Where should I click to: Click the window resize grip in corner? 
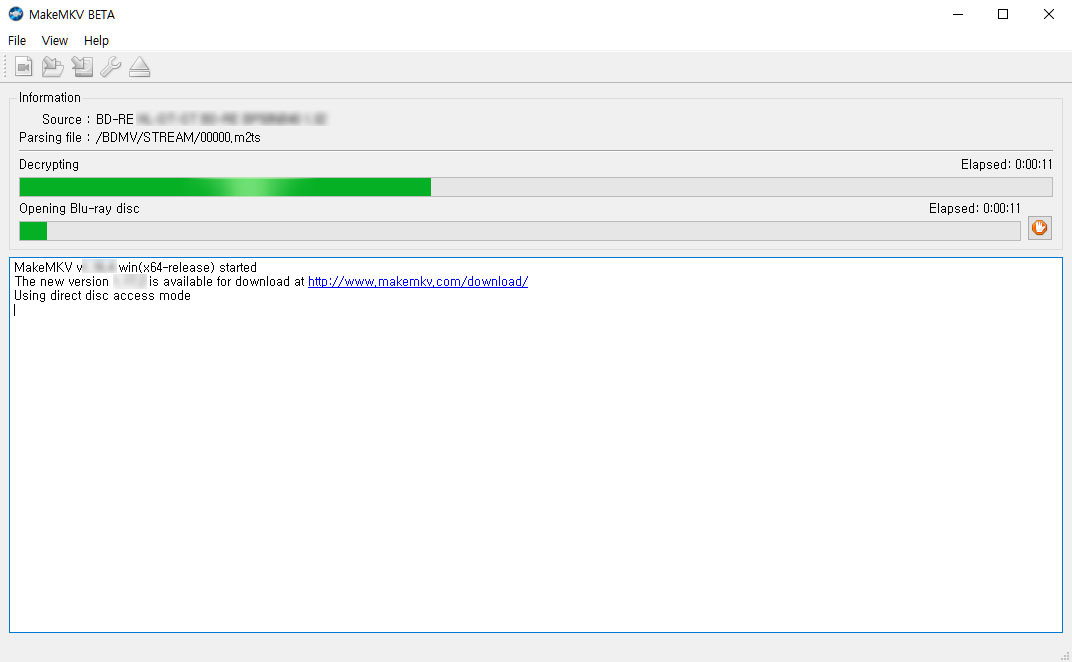click(1064, 655)
